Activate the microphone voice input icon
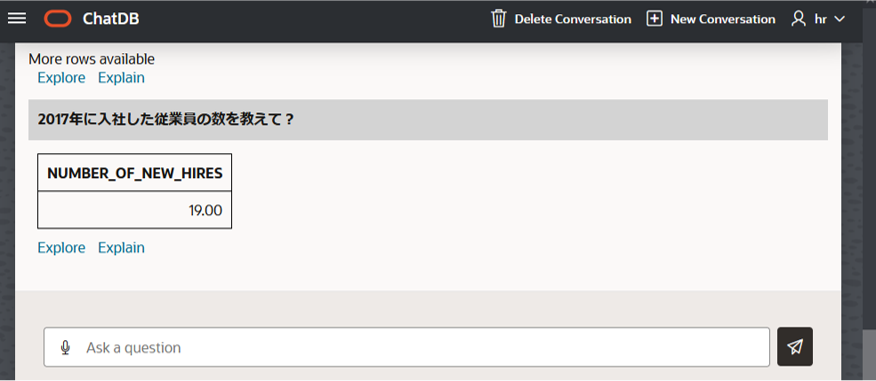876x381 pixels. pyautogui.click(x=65, y=347)
